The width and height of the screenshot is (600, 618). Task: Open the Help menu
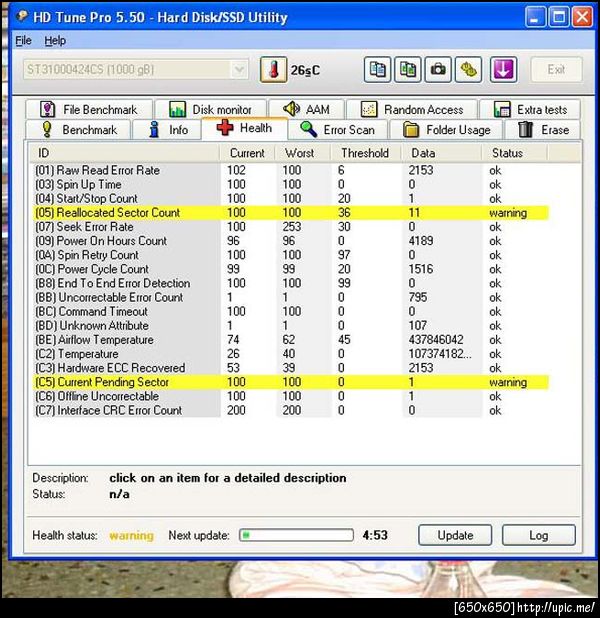click(55, 40)
